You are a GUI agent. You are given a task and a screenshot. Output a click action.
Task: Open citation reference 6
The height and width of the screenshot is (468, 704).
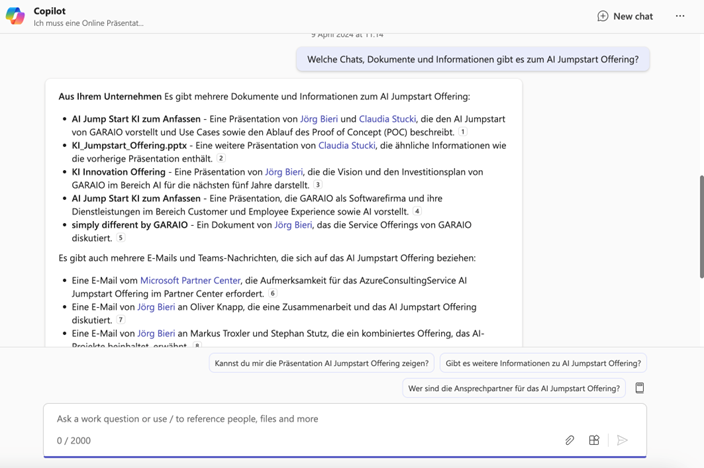(273, 293)
